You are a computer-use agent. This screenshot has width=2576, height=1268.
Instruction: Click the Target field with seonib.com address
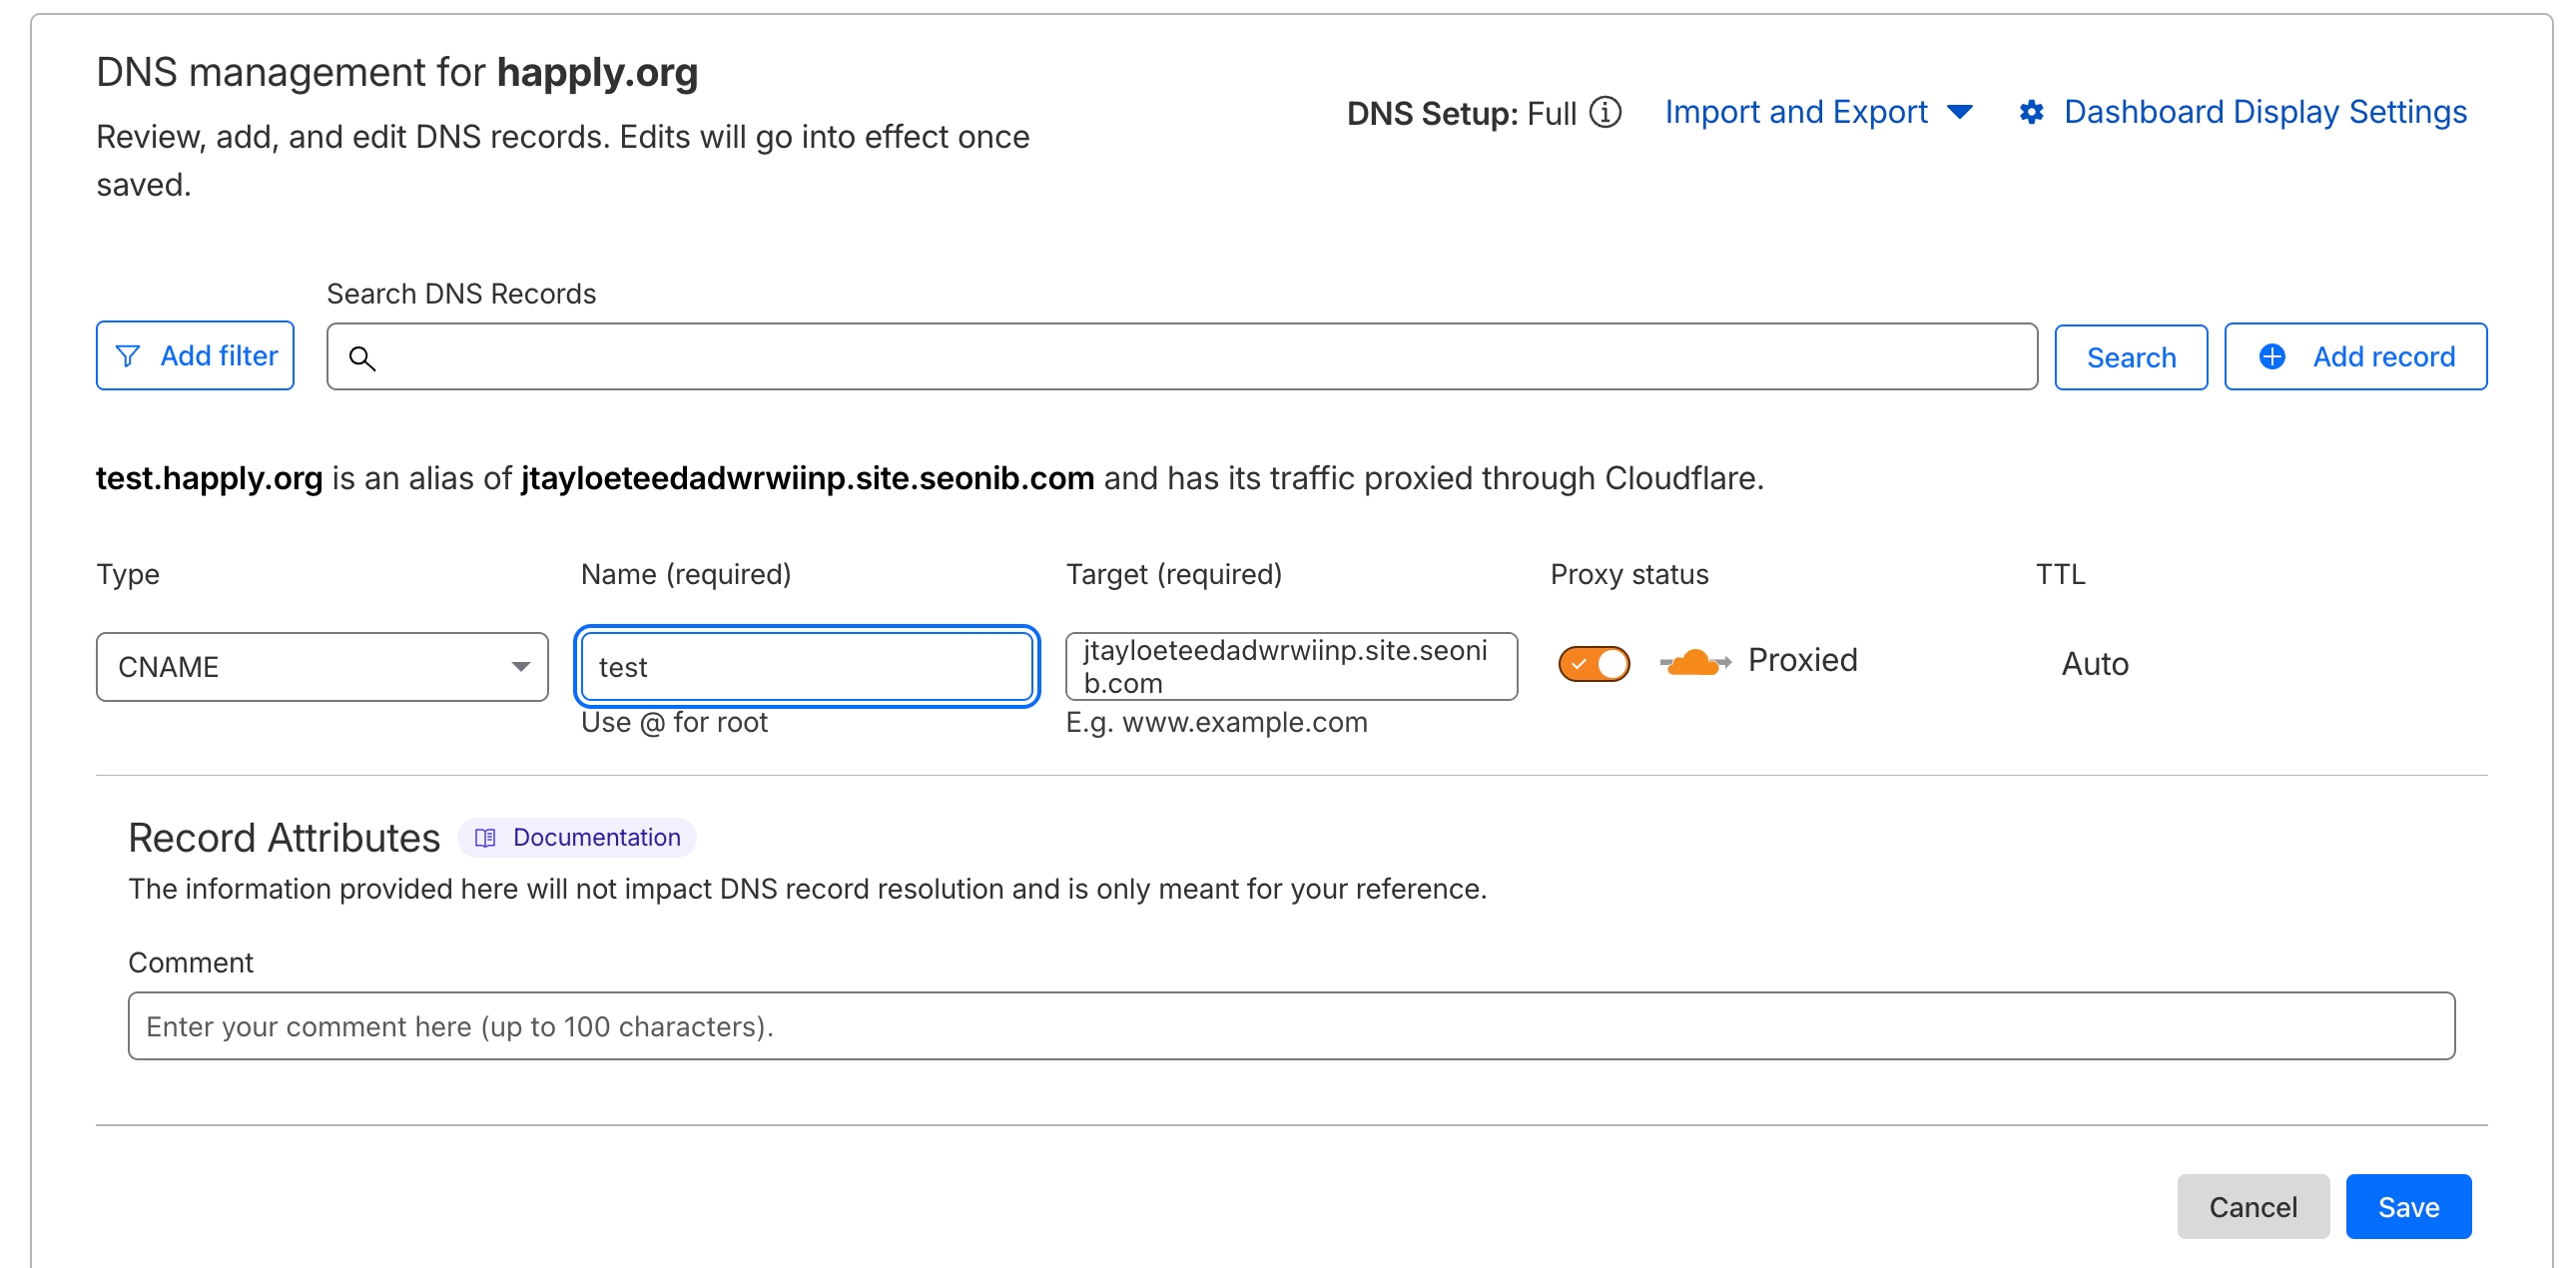1290,666
